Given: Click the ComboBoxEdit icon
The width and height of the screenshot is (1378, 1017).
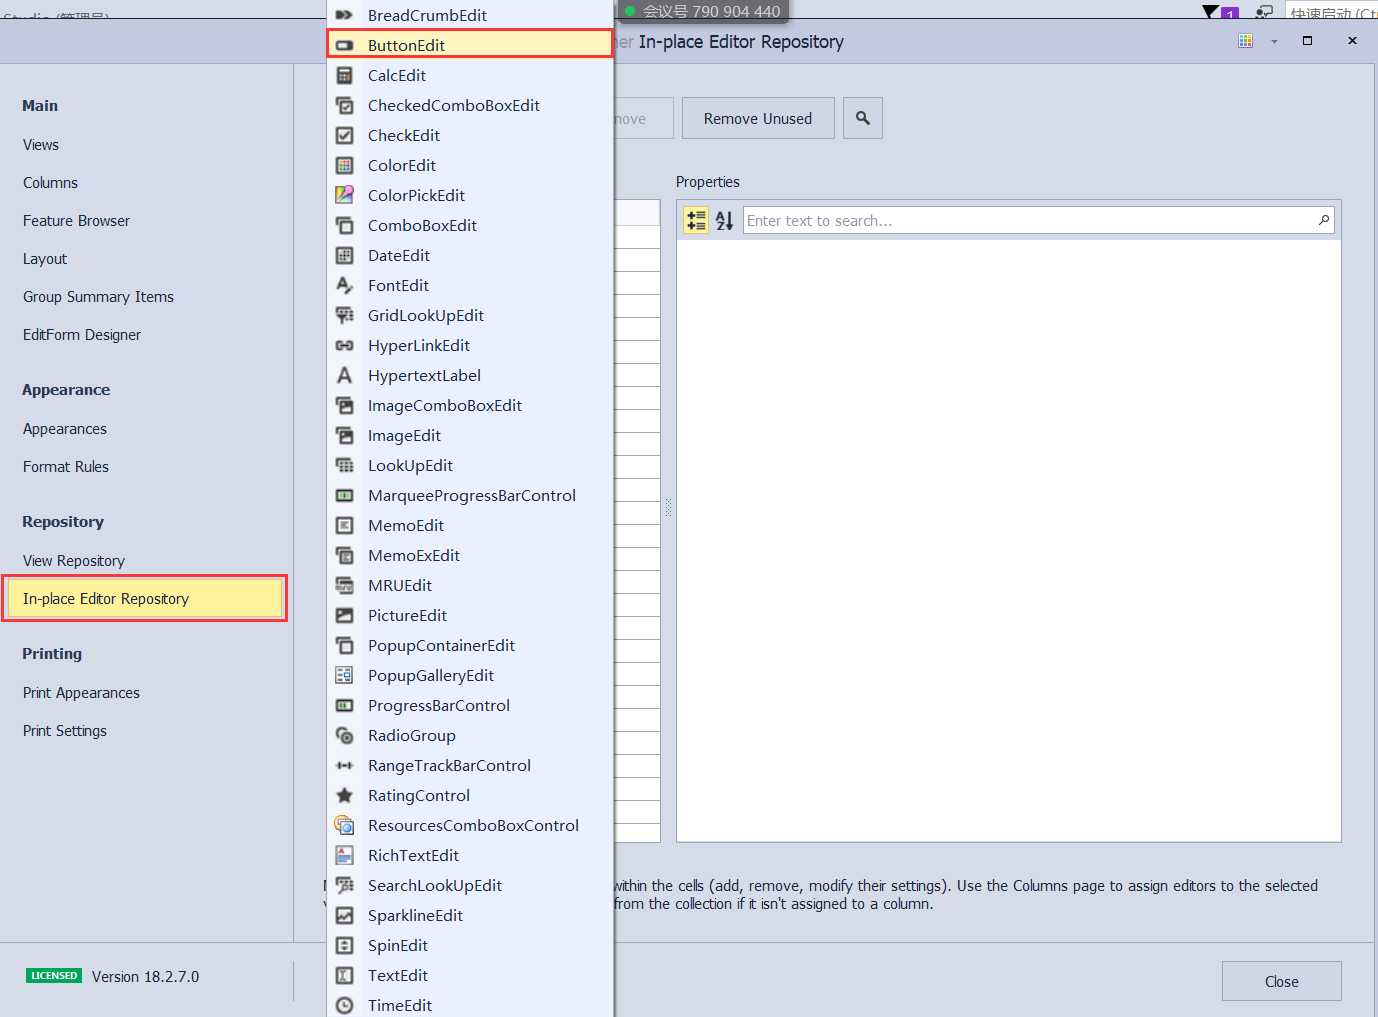Looking at the screenshot, I should (x=344, y=225).
